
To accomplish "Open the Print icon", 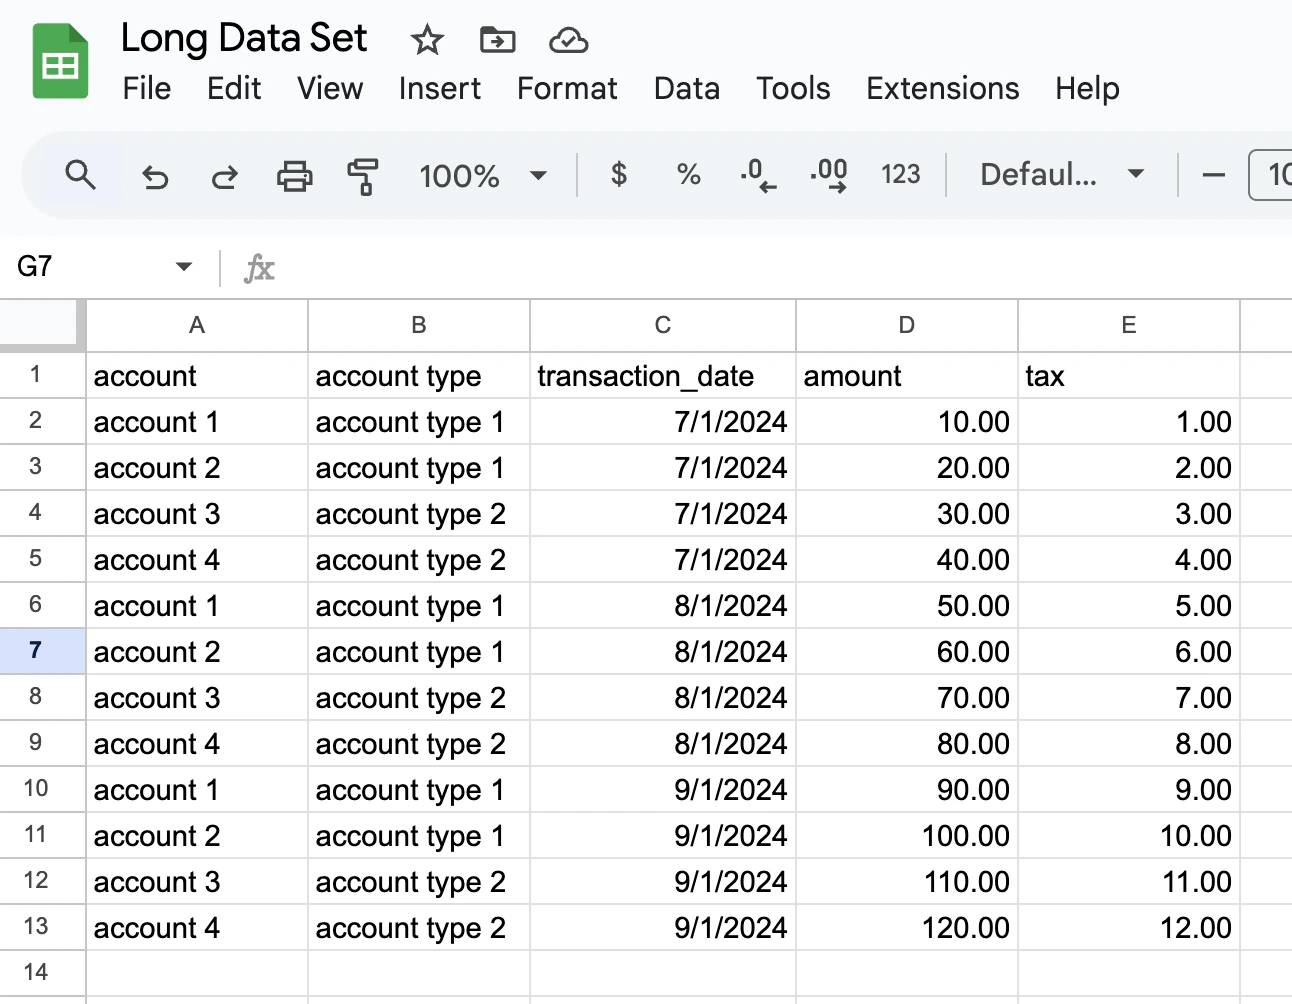I will click(x=294, y=176).
